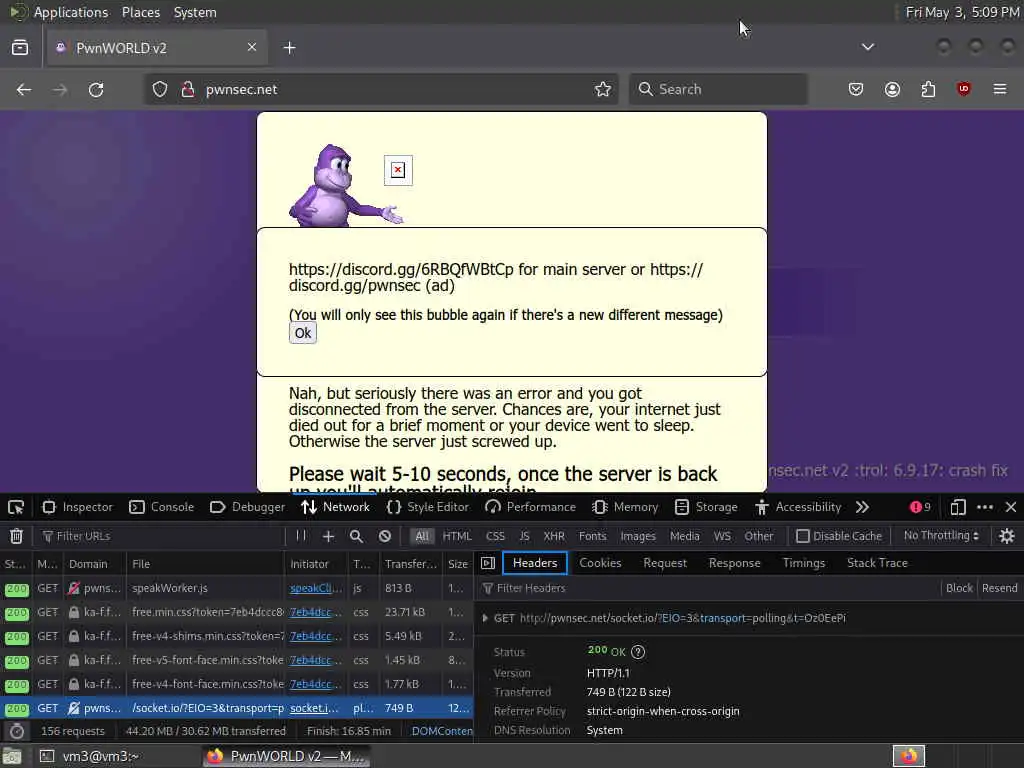Clear network log with trash icon
Image resolution: width=1024 pixels, height=768 pixels.
click(16, 536)
